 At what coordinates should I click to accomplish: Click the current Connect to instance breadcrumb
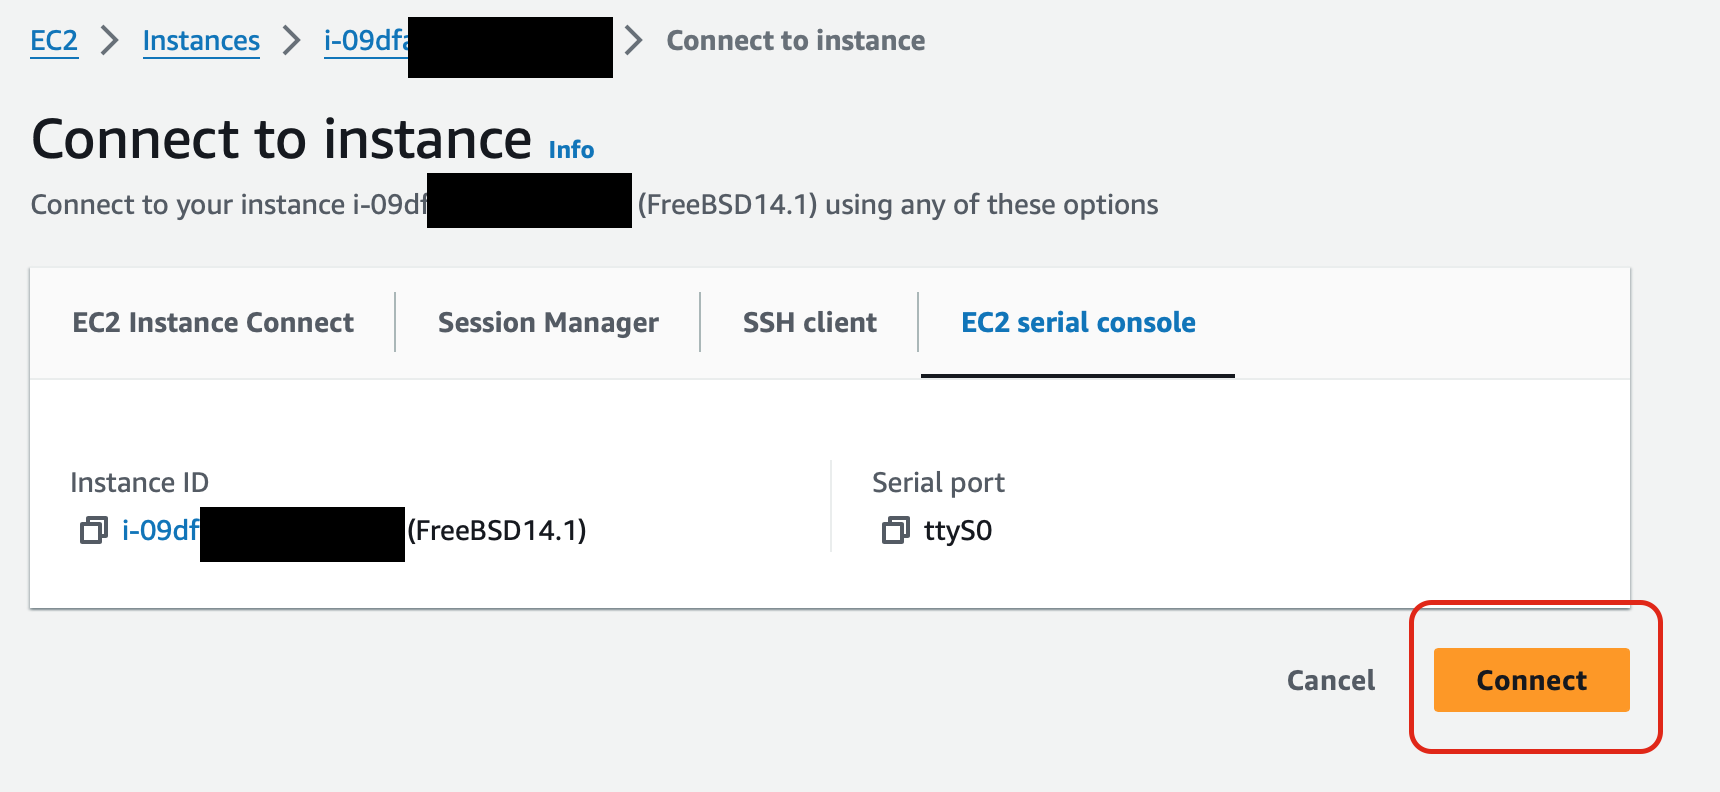795,41
